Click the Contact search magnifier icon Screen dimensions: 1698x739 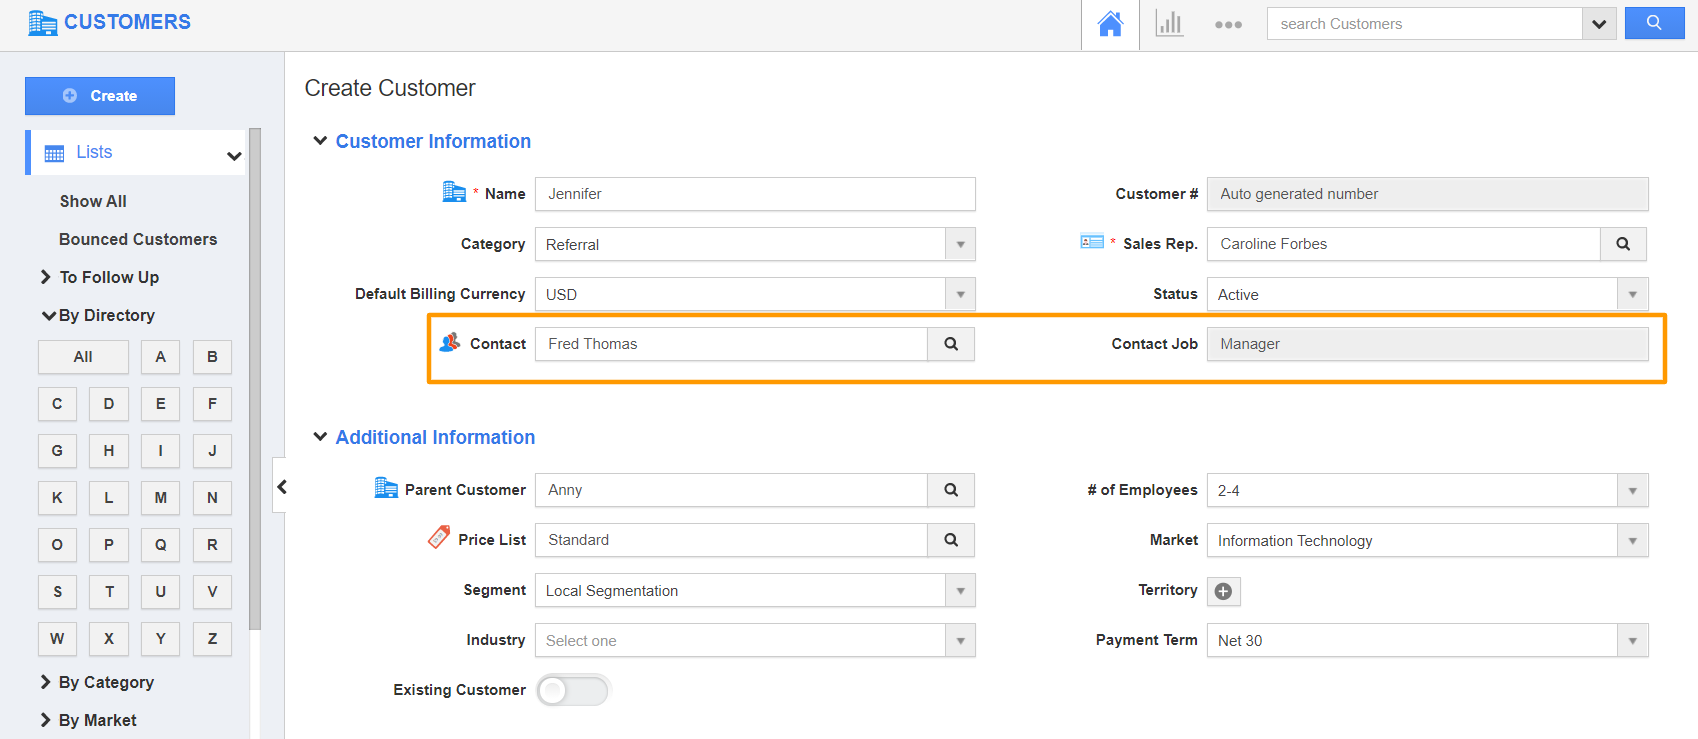point(951,344)
